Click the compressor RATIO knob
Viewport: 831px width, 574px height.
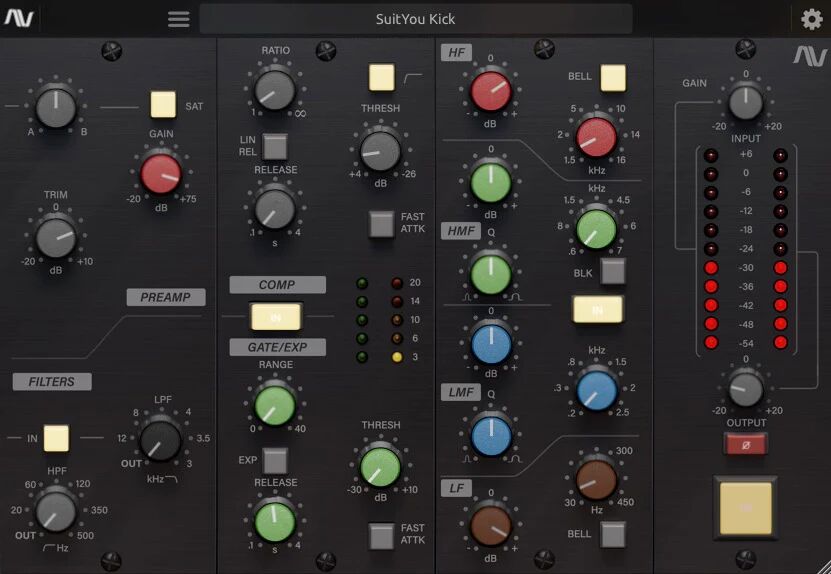275,89
